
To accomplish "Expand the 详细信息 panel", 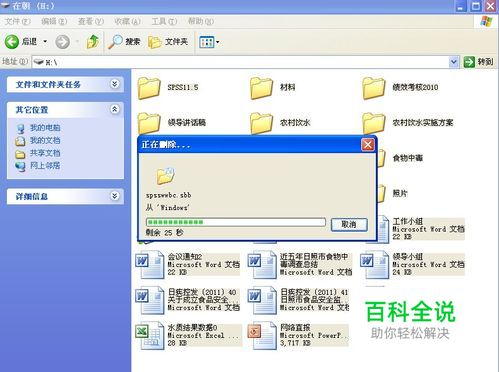I will [x=115, y=196].
